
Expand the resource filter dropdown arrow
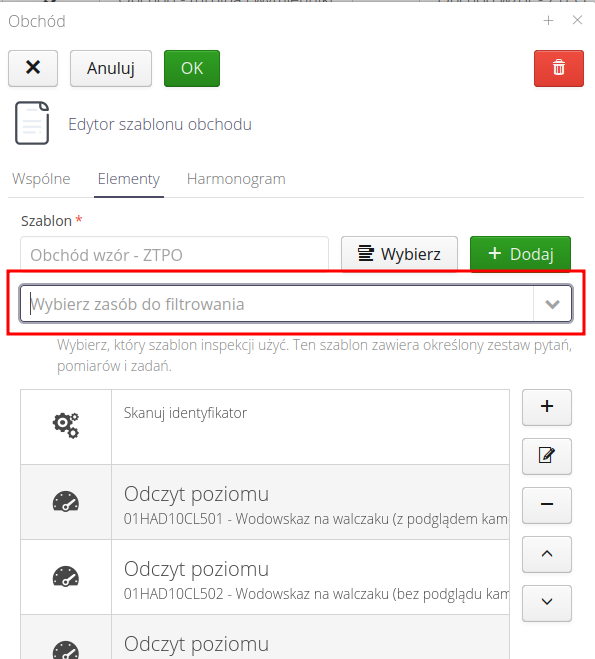pyautogui.click(x=552, y=304)
